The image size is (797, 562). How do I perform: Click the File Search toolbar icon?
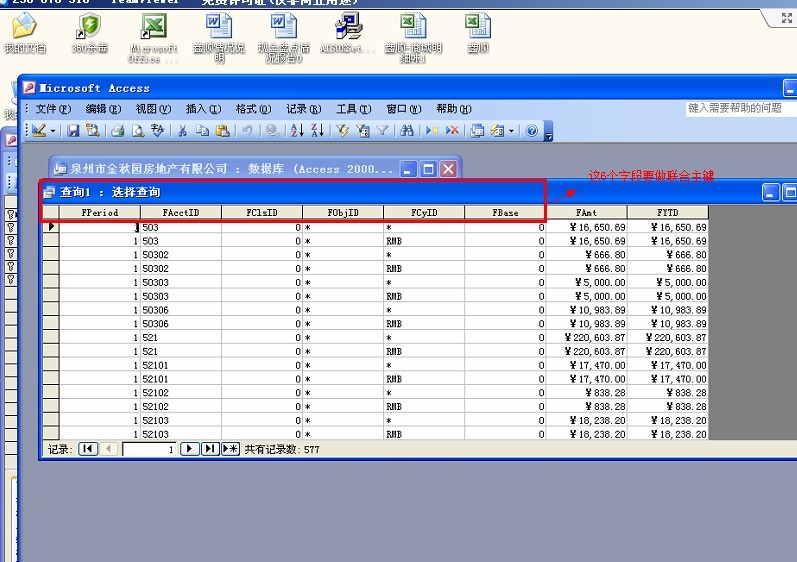93,131
